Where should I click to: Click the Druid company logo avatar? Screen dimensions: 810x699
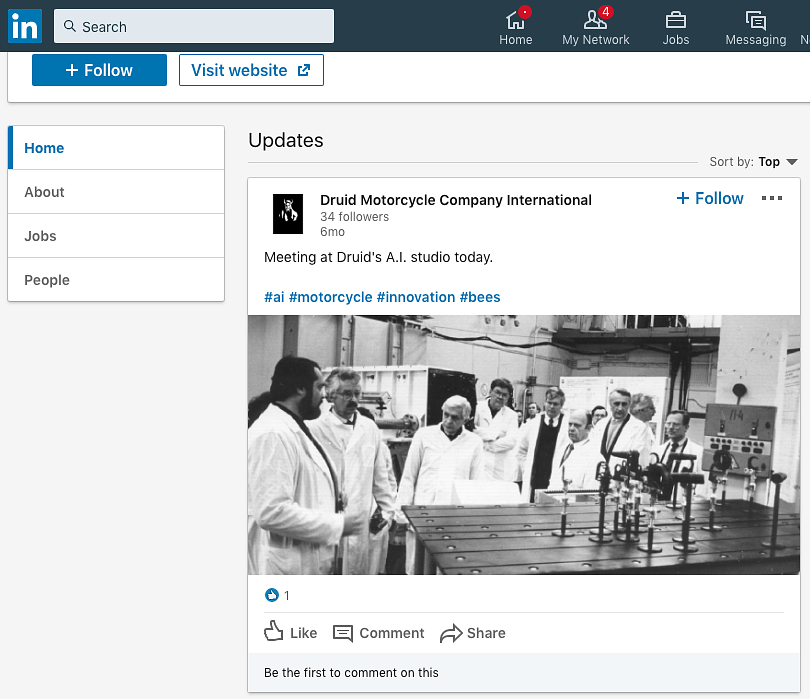(288, 214)
